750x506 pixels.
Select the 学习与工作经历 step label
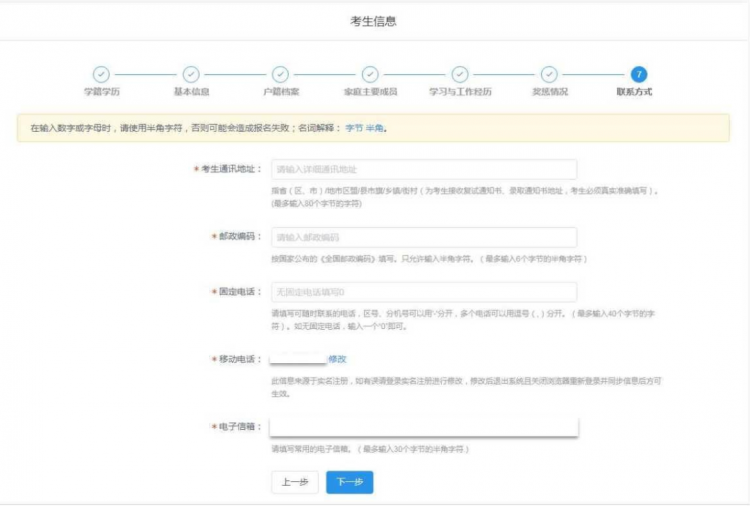tap(460, 92)
